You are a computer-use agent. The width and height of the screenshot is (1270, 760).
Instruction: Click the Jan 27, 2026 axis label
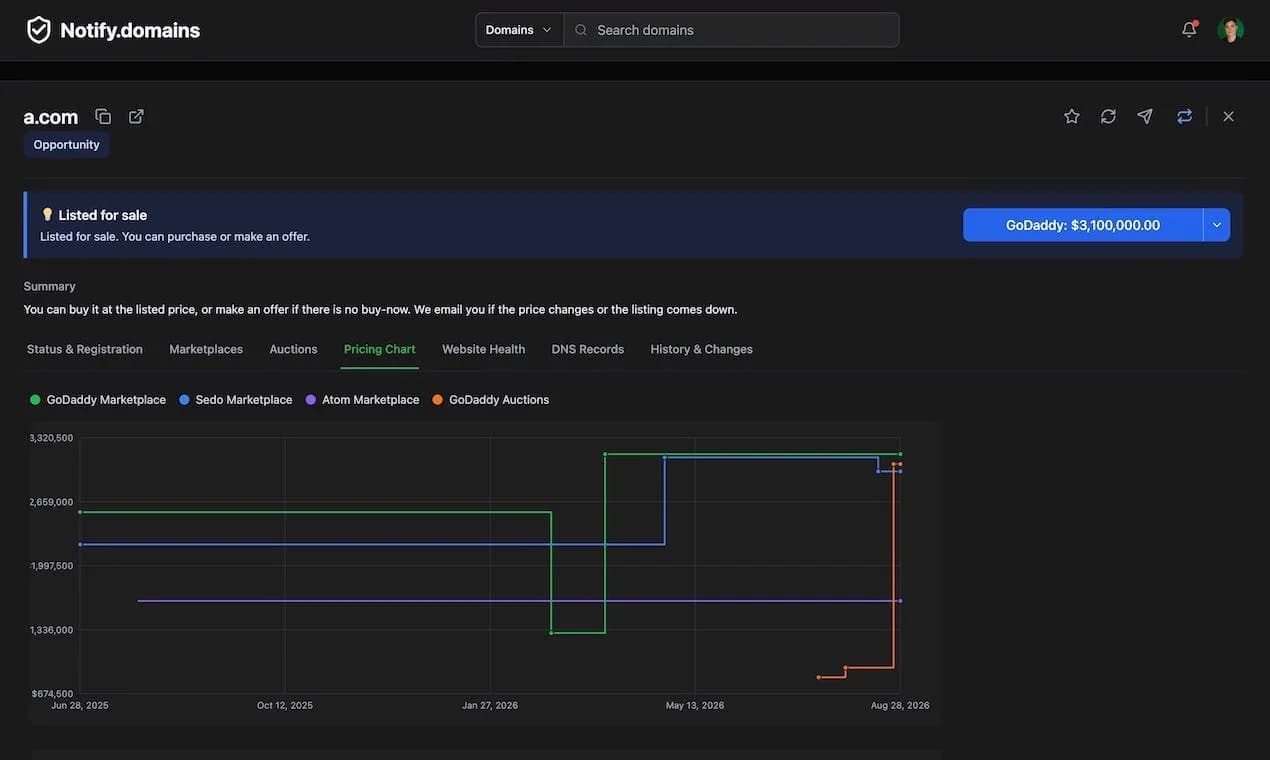pyautogui.click(x=490, y=705)
